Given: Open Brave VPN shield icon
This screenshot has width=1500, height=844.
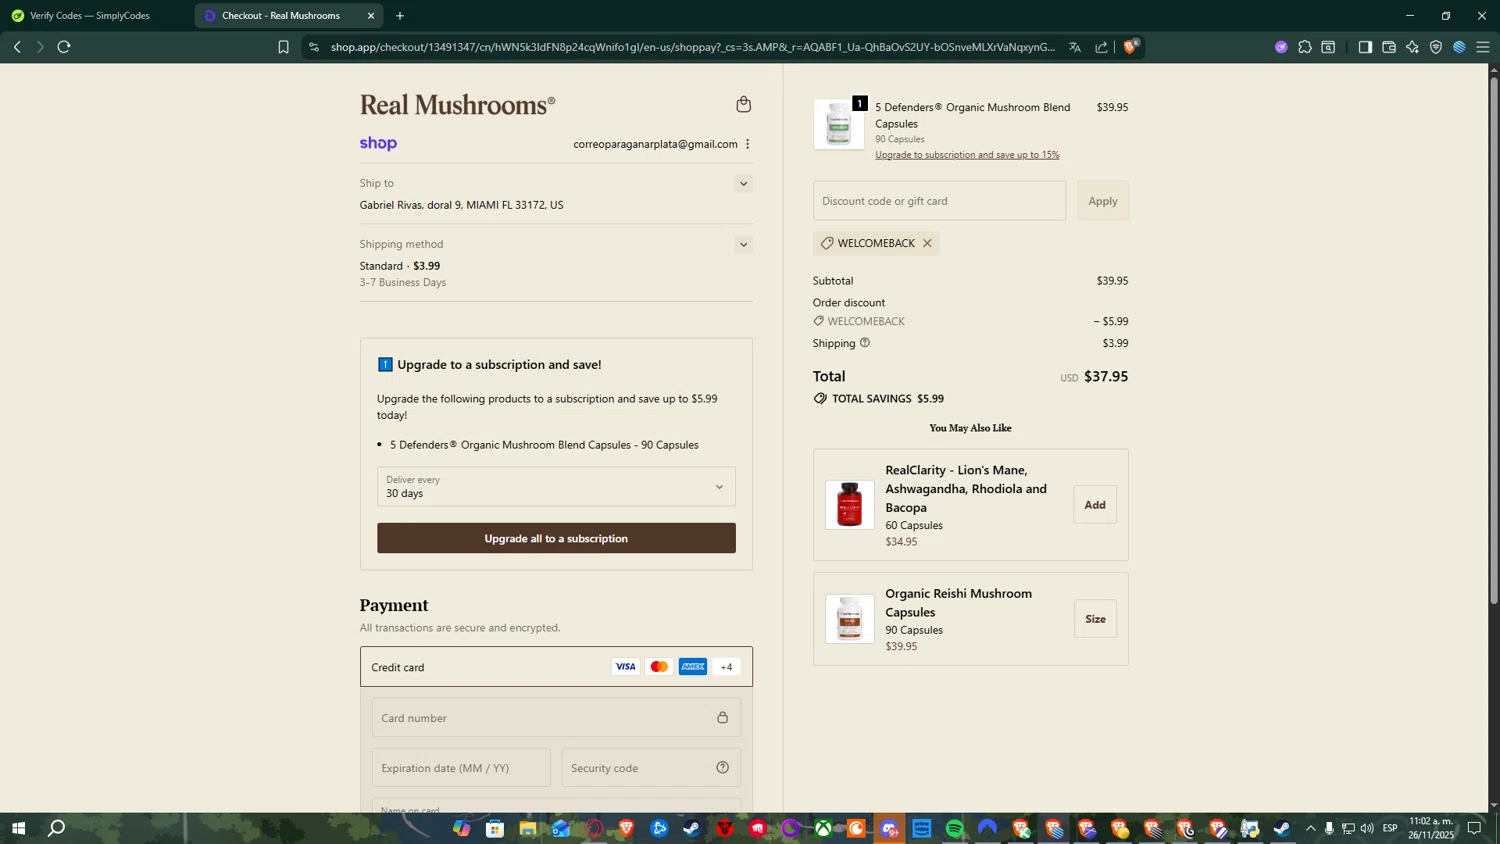Looking at the screenshot, I should pyautogui.click(x=1436, y=47).
